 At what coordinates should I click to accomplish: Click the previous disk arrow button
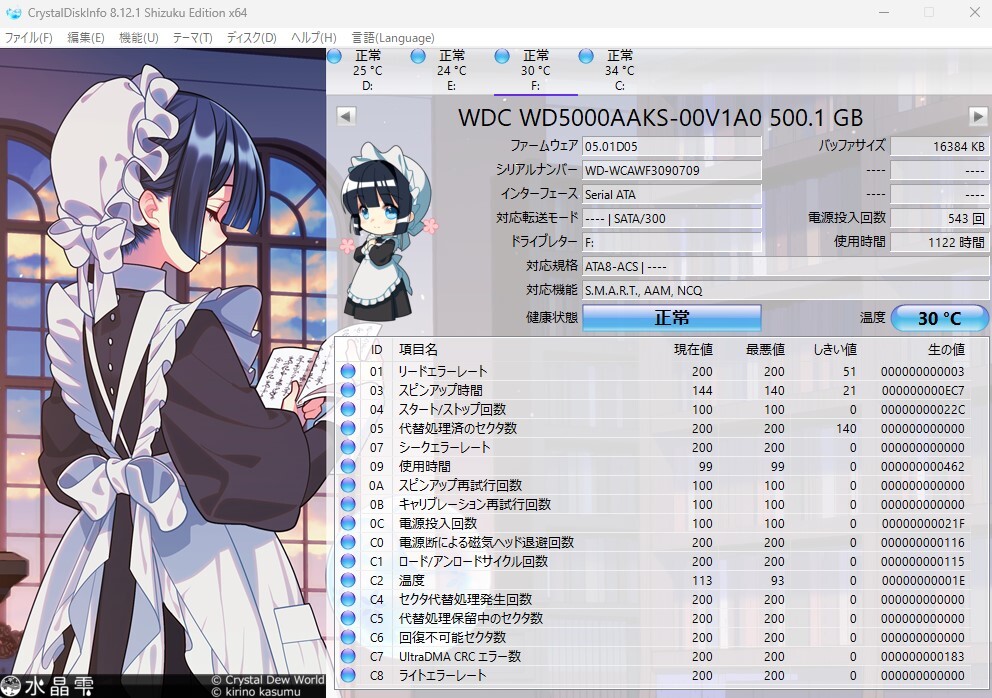click(x=346, y=116)
